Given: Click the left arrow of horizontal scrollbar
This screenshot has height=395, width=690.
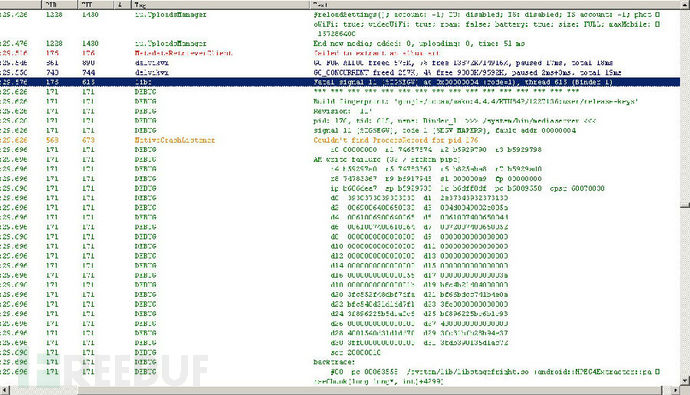Looking at the screenshot, I should (4, 390).
